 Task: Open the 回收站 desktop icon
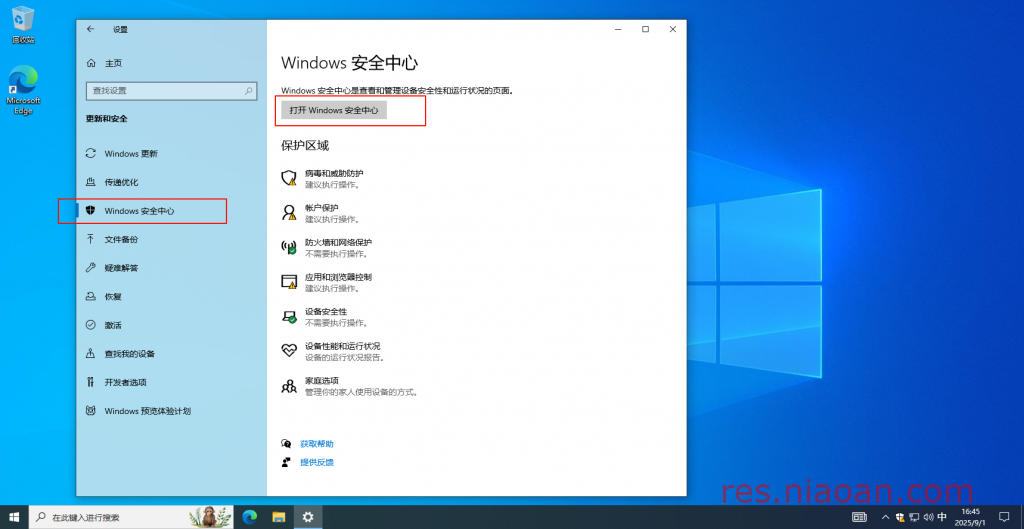(x=23, y=26)
